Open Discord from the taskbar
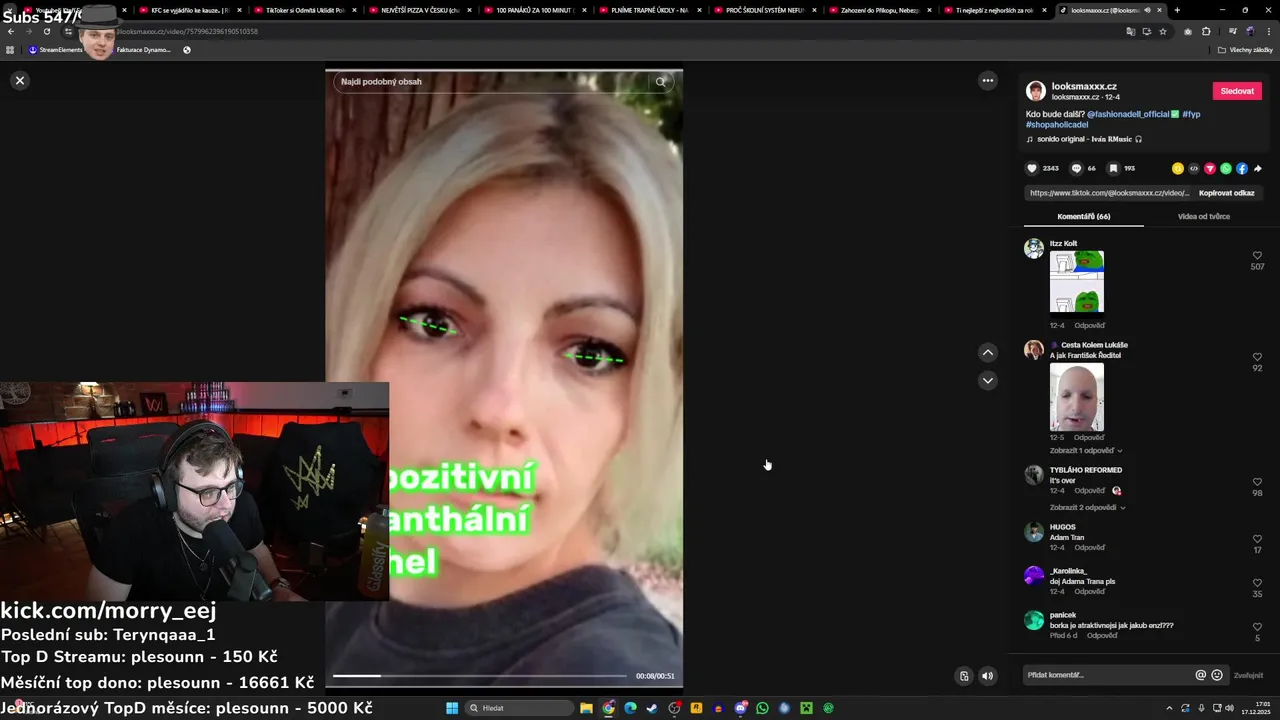Viewport: 1280px width, 720px height. pyautogui.click(x=740, y=708)
